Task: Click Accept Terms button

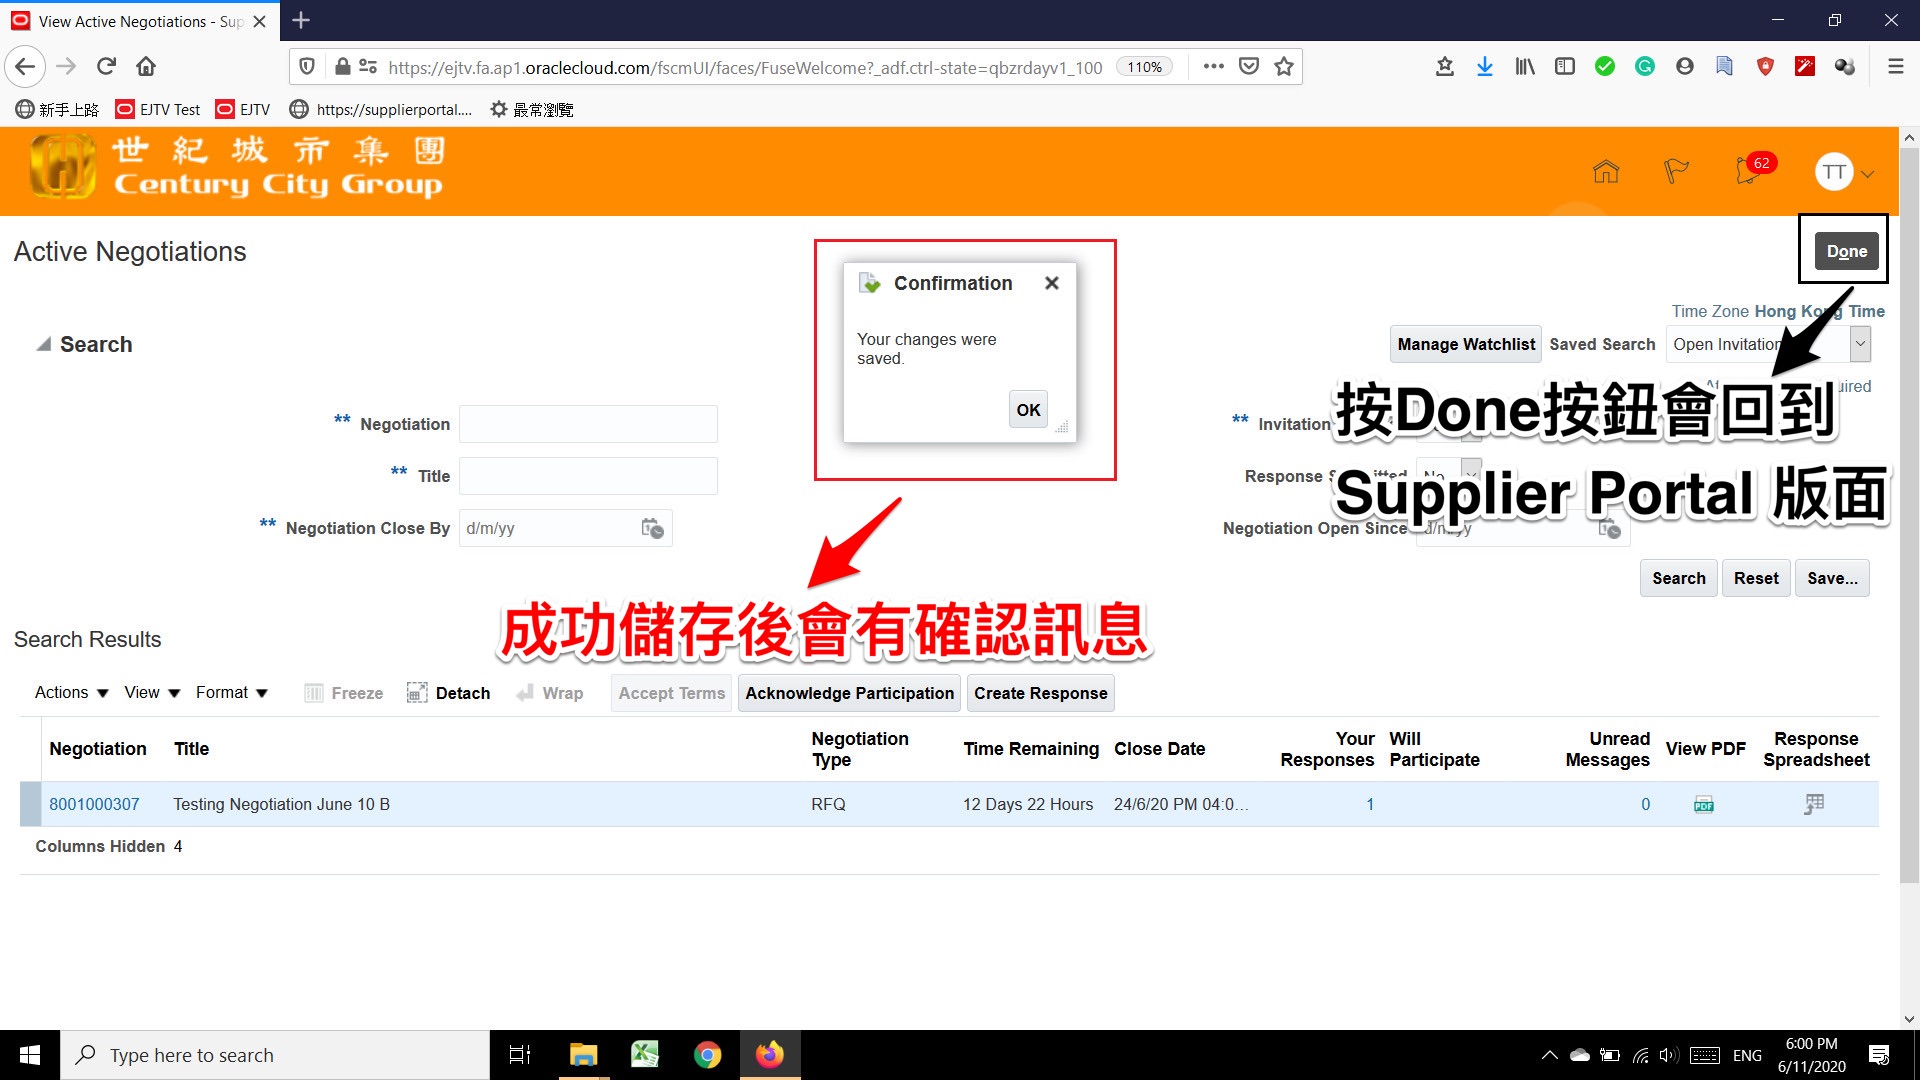Action: [x=671, y=693]
